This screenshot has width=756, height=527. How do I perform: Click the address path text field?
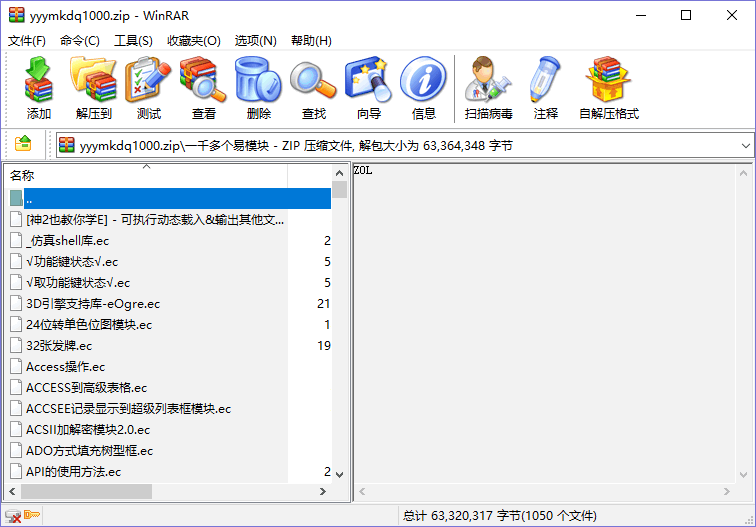(405, 145)
